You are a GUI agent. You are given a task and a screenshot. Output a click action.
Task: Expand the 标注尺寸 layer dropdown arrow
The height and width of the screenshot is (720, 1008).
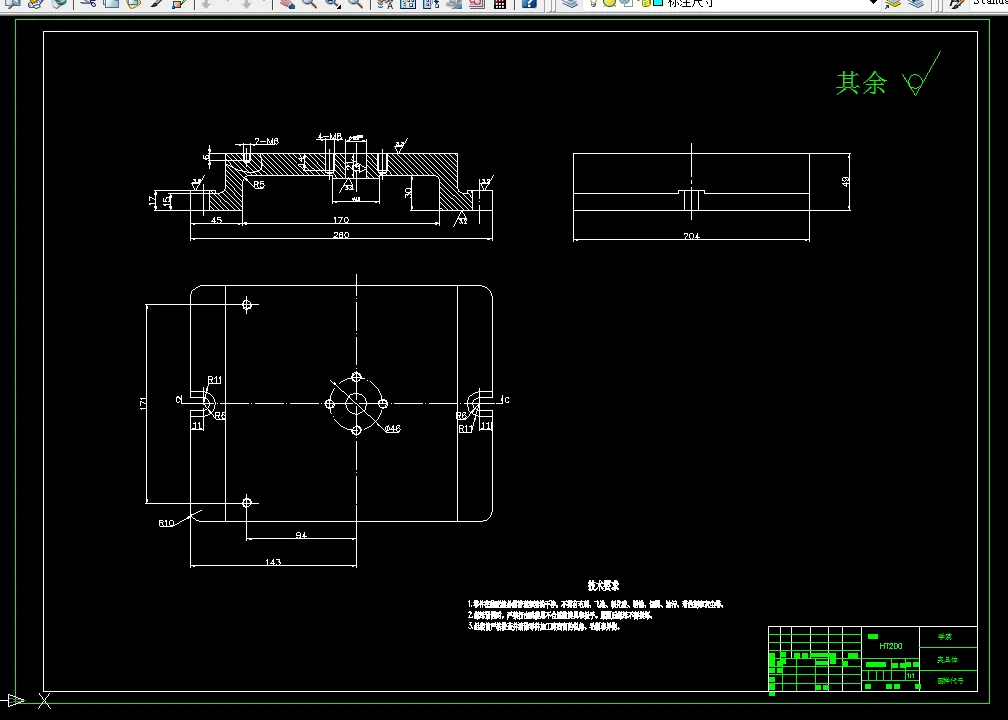click(873, 3)
